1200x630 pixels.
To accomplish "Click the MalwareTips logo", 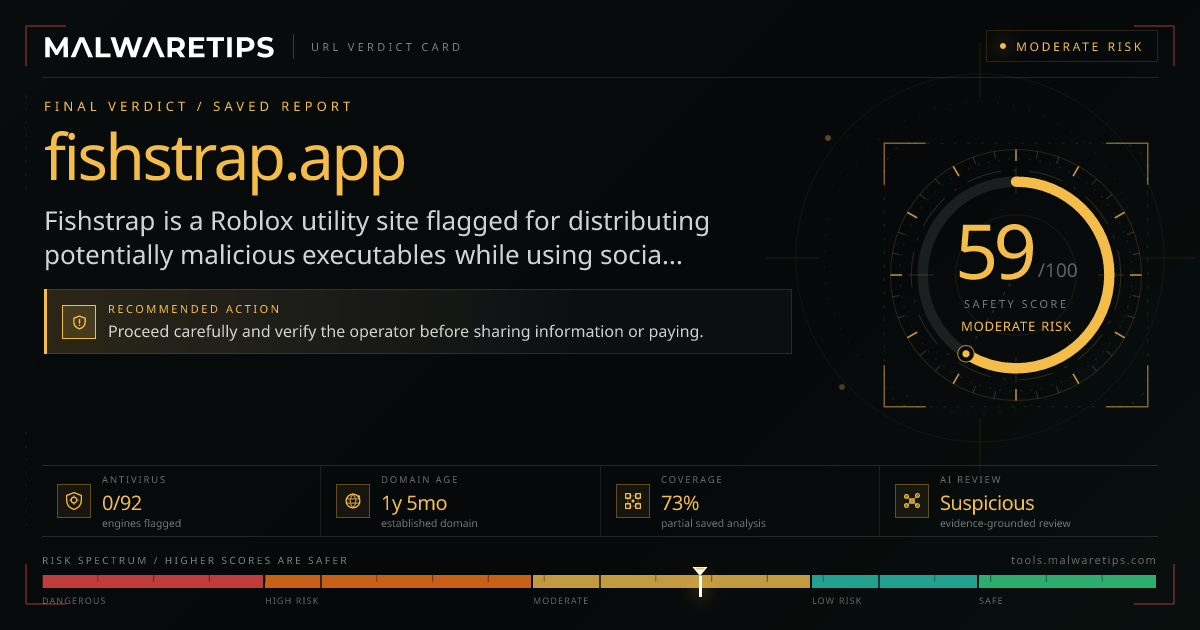I will (159, 47).
